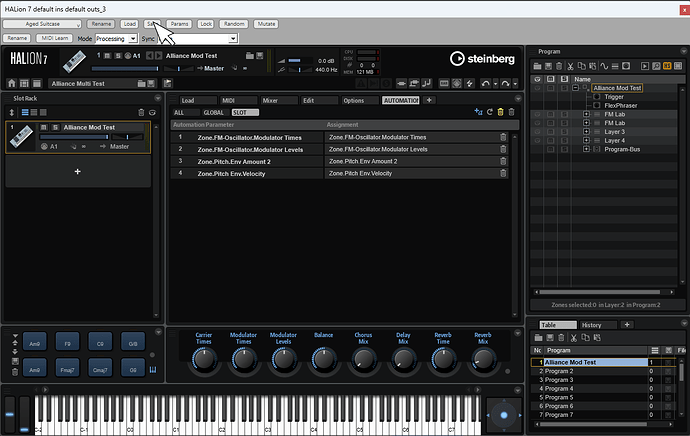Toggle mute on Alliance Mod Test slot
The height and width of the screenshot is (436, 690).
pos(45,128)
